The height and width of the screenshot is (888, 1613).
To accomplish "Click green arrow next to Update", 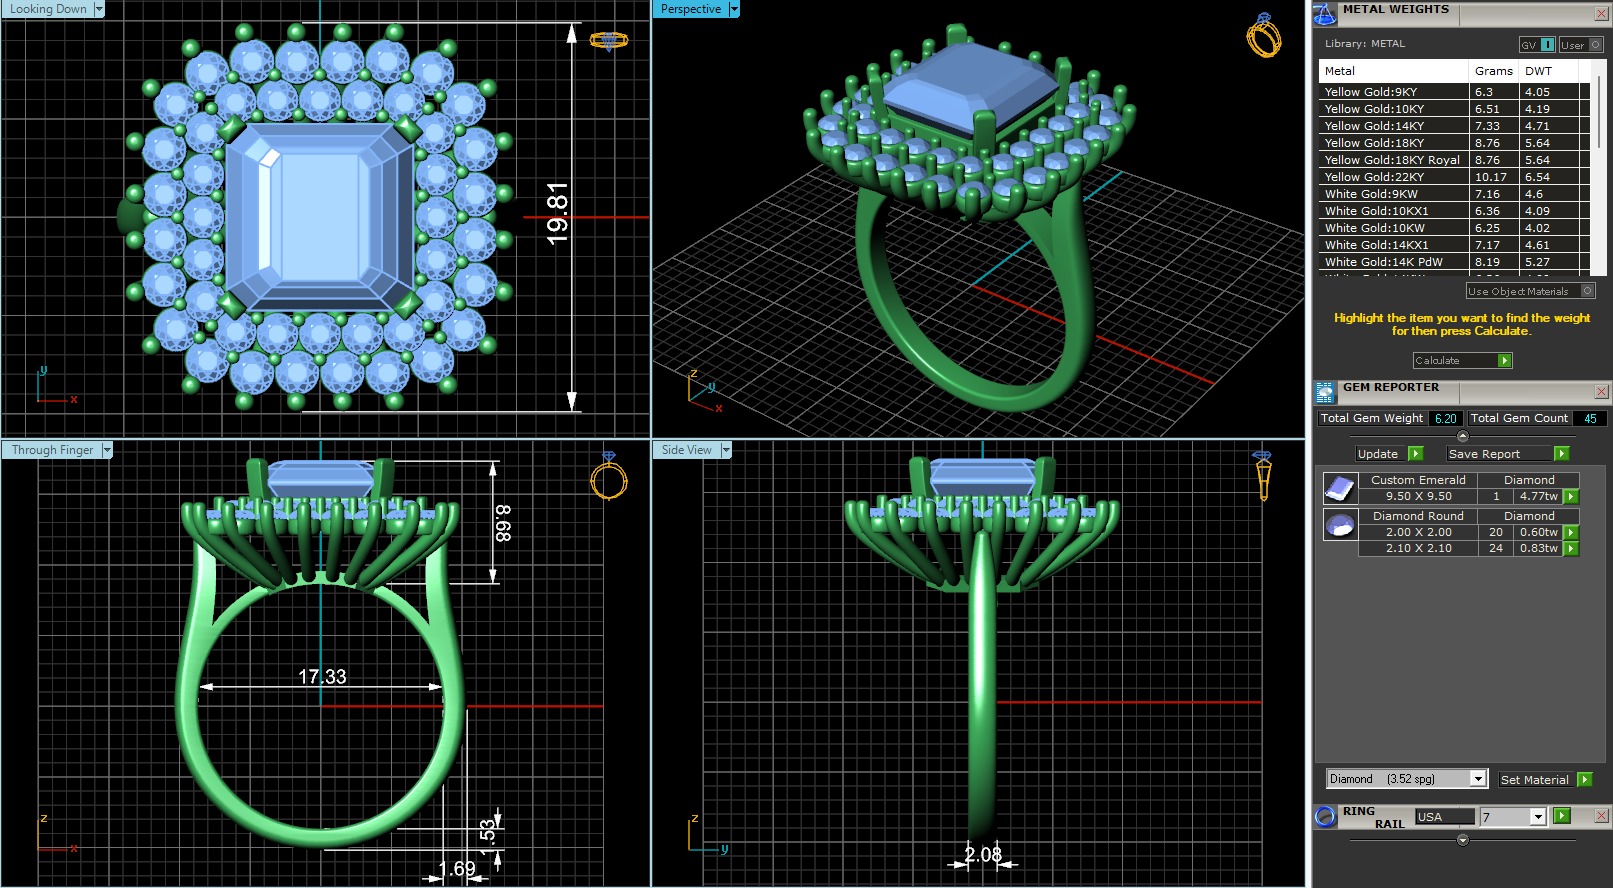I will point(1415,454).
